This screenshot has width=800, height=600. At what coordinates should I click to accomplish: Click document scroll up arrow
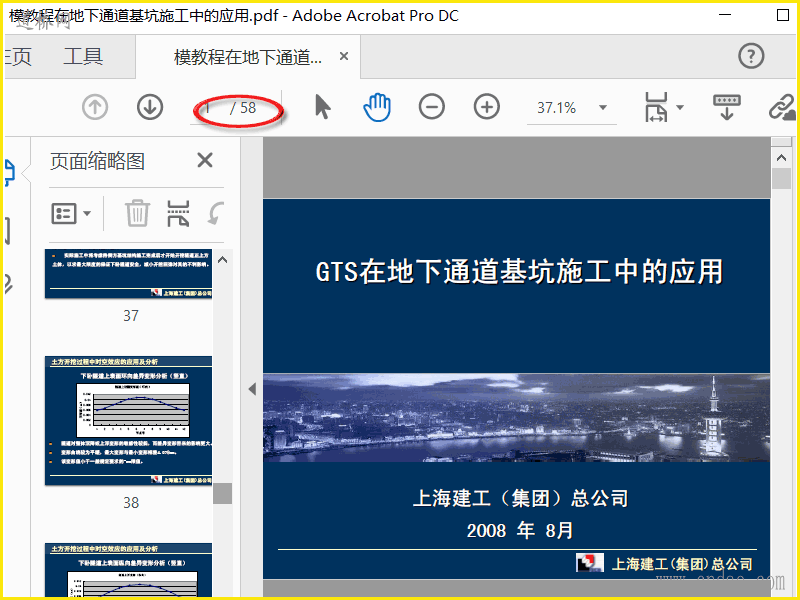[781, 158]
